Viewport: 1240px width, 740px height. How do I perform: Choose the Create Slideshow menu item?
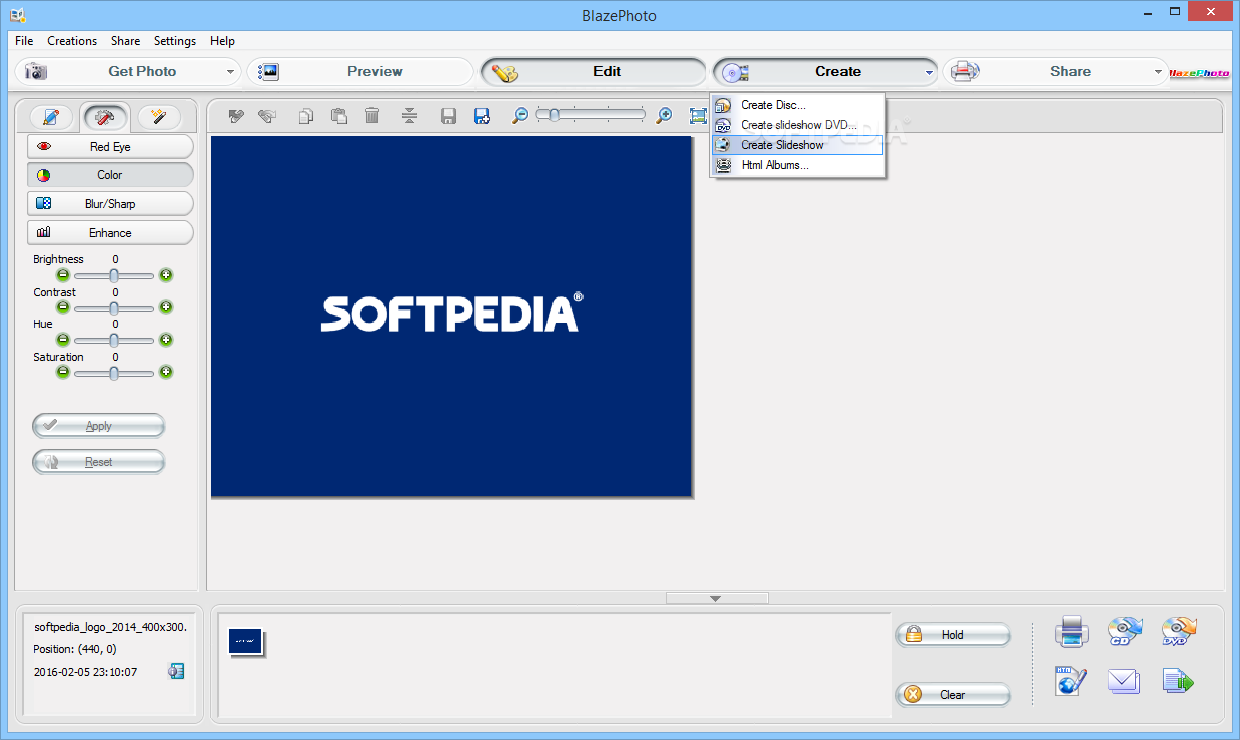798,145
